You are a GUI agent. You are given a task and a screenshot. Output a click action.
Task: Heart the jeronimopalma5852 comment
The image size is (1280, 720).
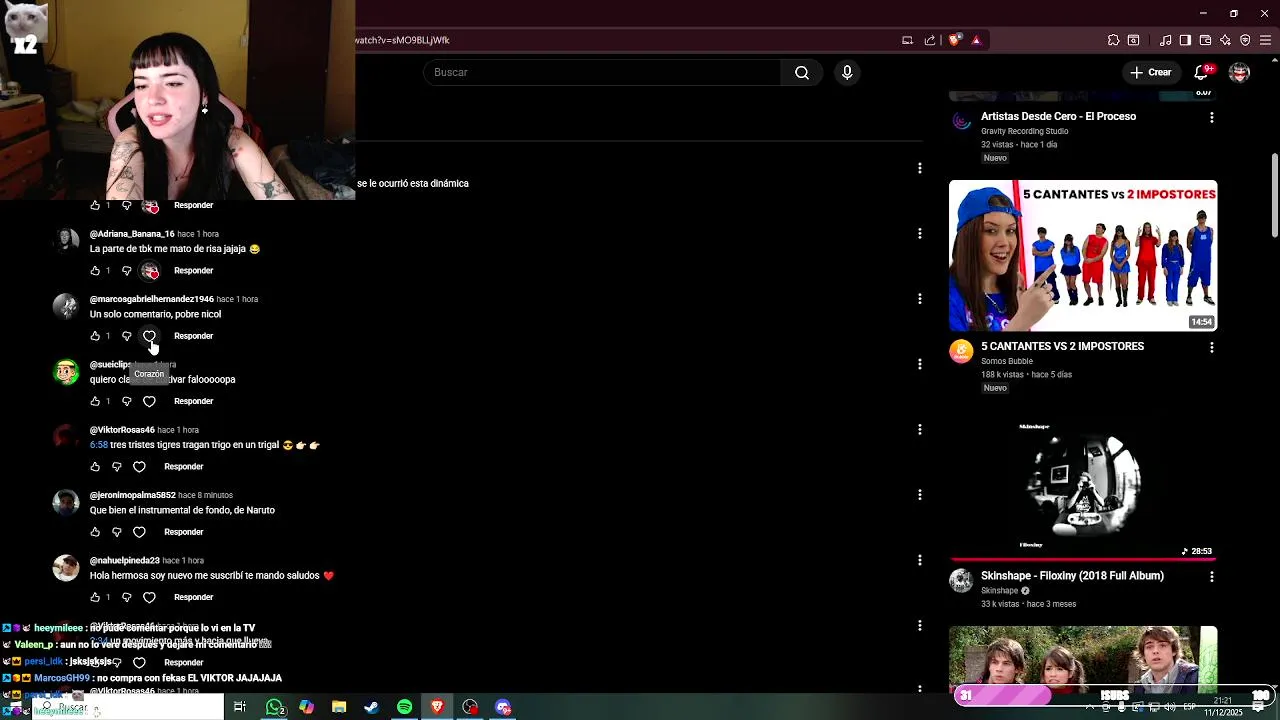coord(139,532)
